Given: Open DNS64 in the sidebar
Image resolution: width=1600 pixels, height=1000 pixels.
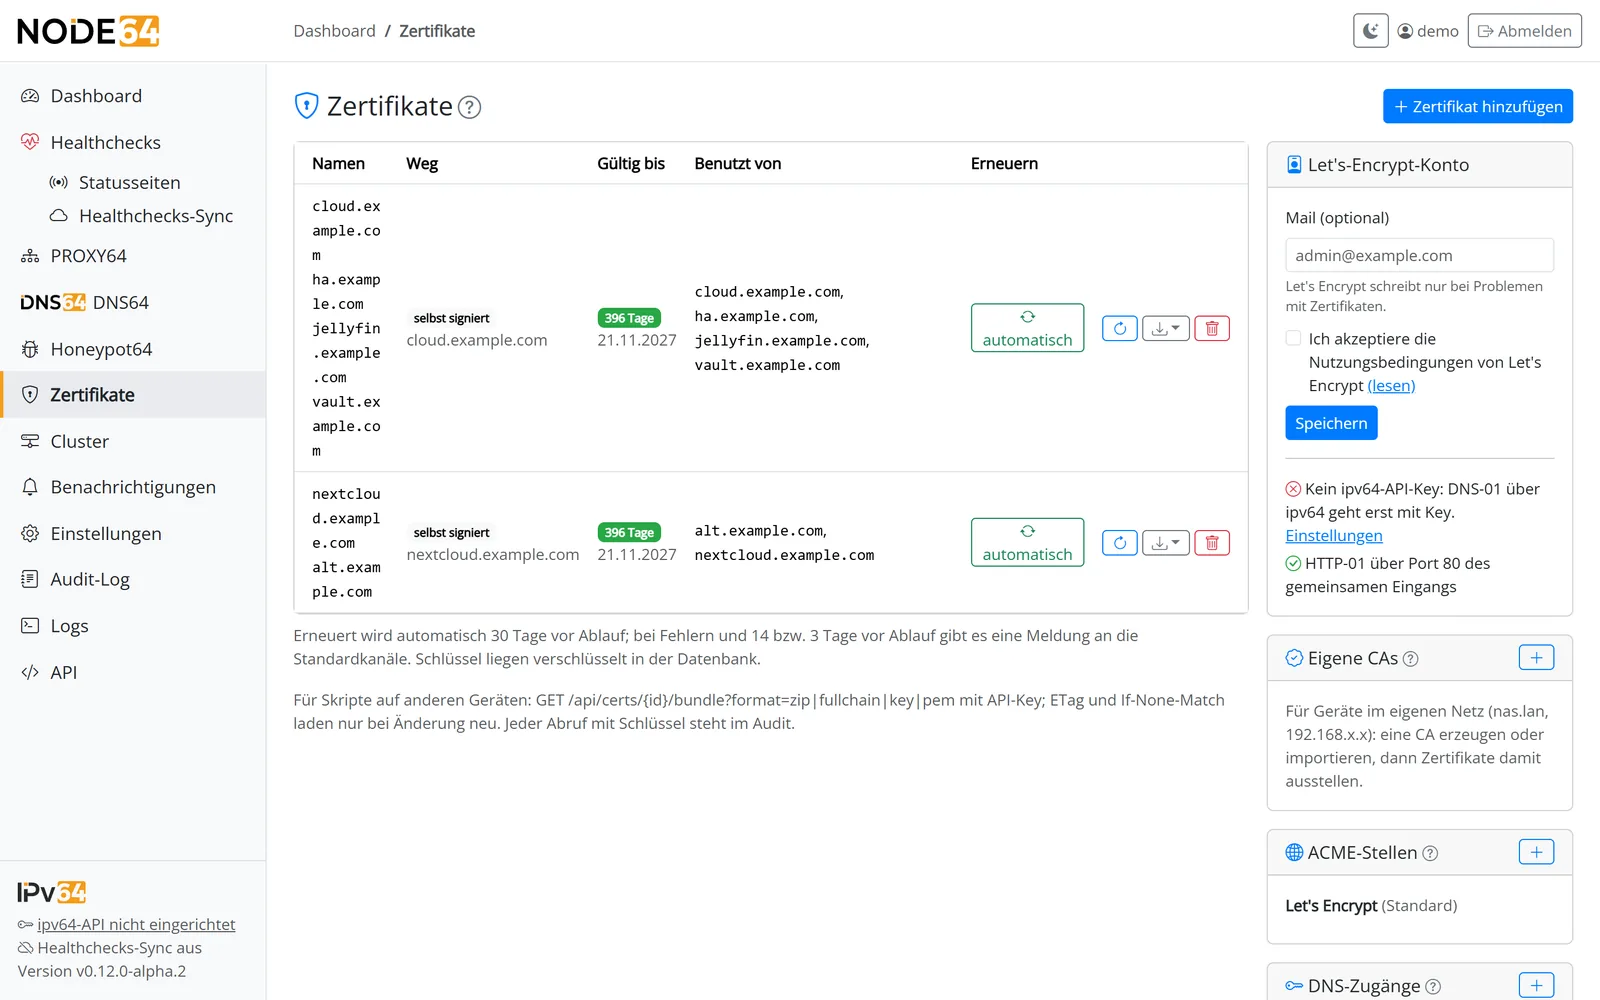Looking at the screenshot, I should 133,302.
